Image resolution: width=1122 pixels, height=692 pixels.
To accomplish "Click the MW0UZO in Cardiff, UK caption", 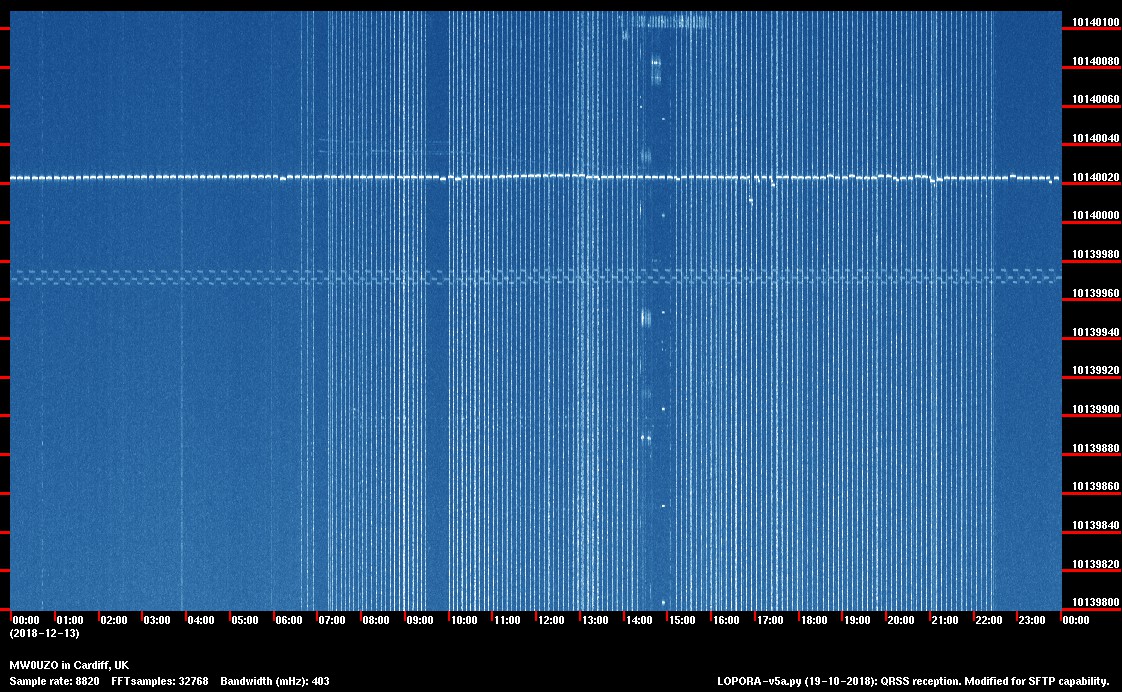I will pos(69,665).
